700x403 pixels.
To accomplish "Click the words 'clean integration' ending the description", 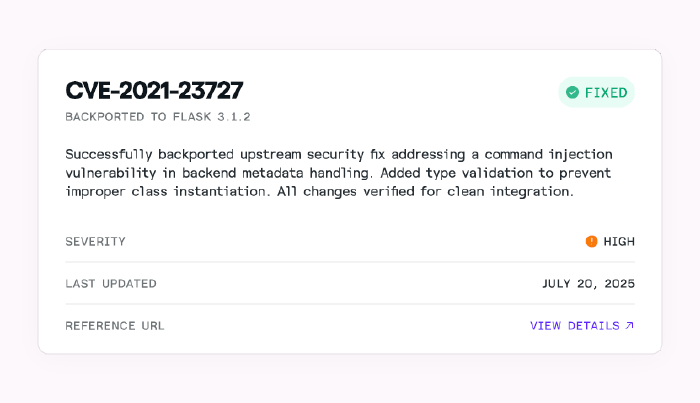I will click(510, 191).
